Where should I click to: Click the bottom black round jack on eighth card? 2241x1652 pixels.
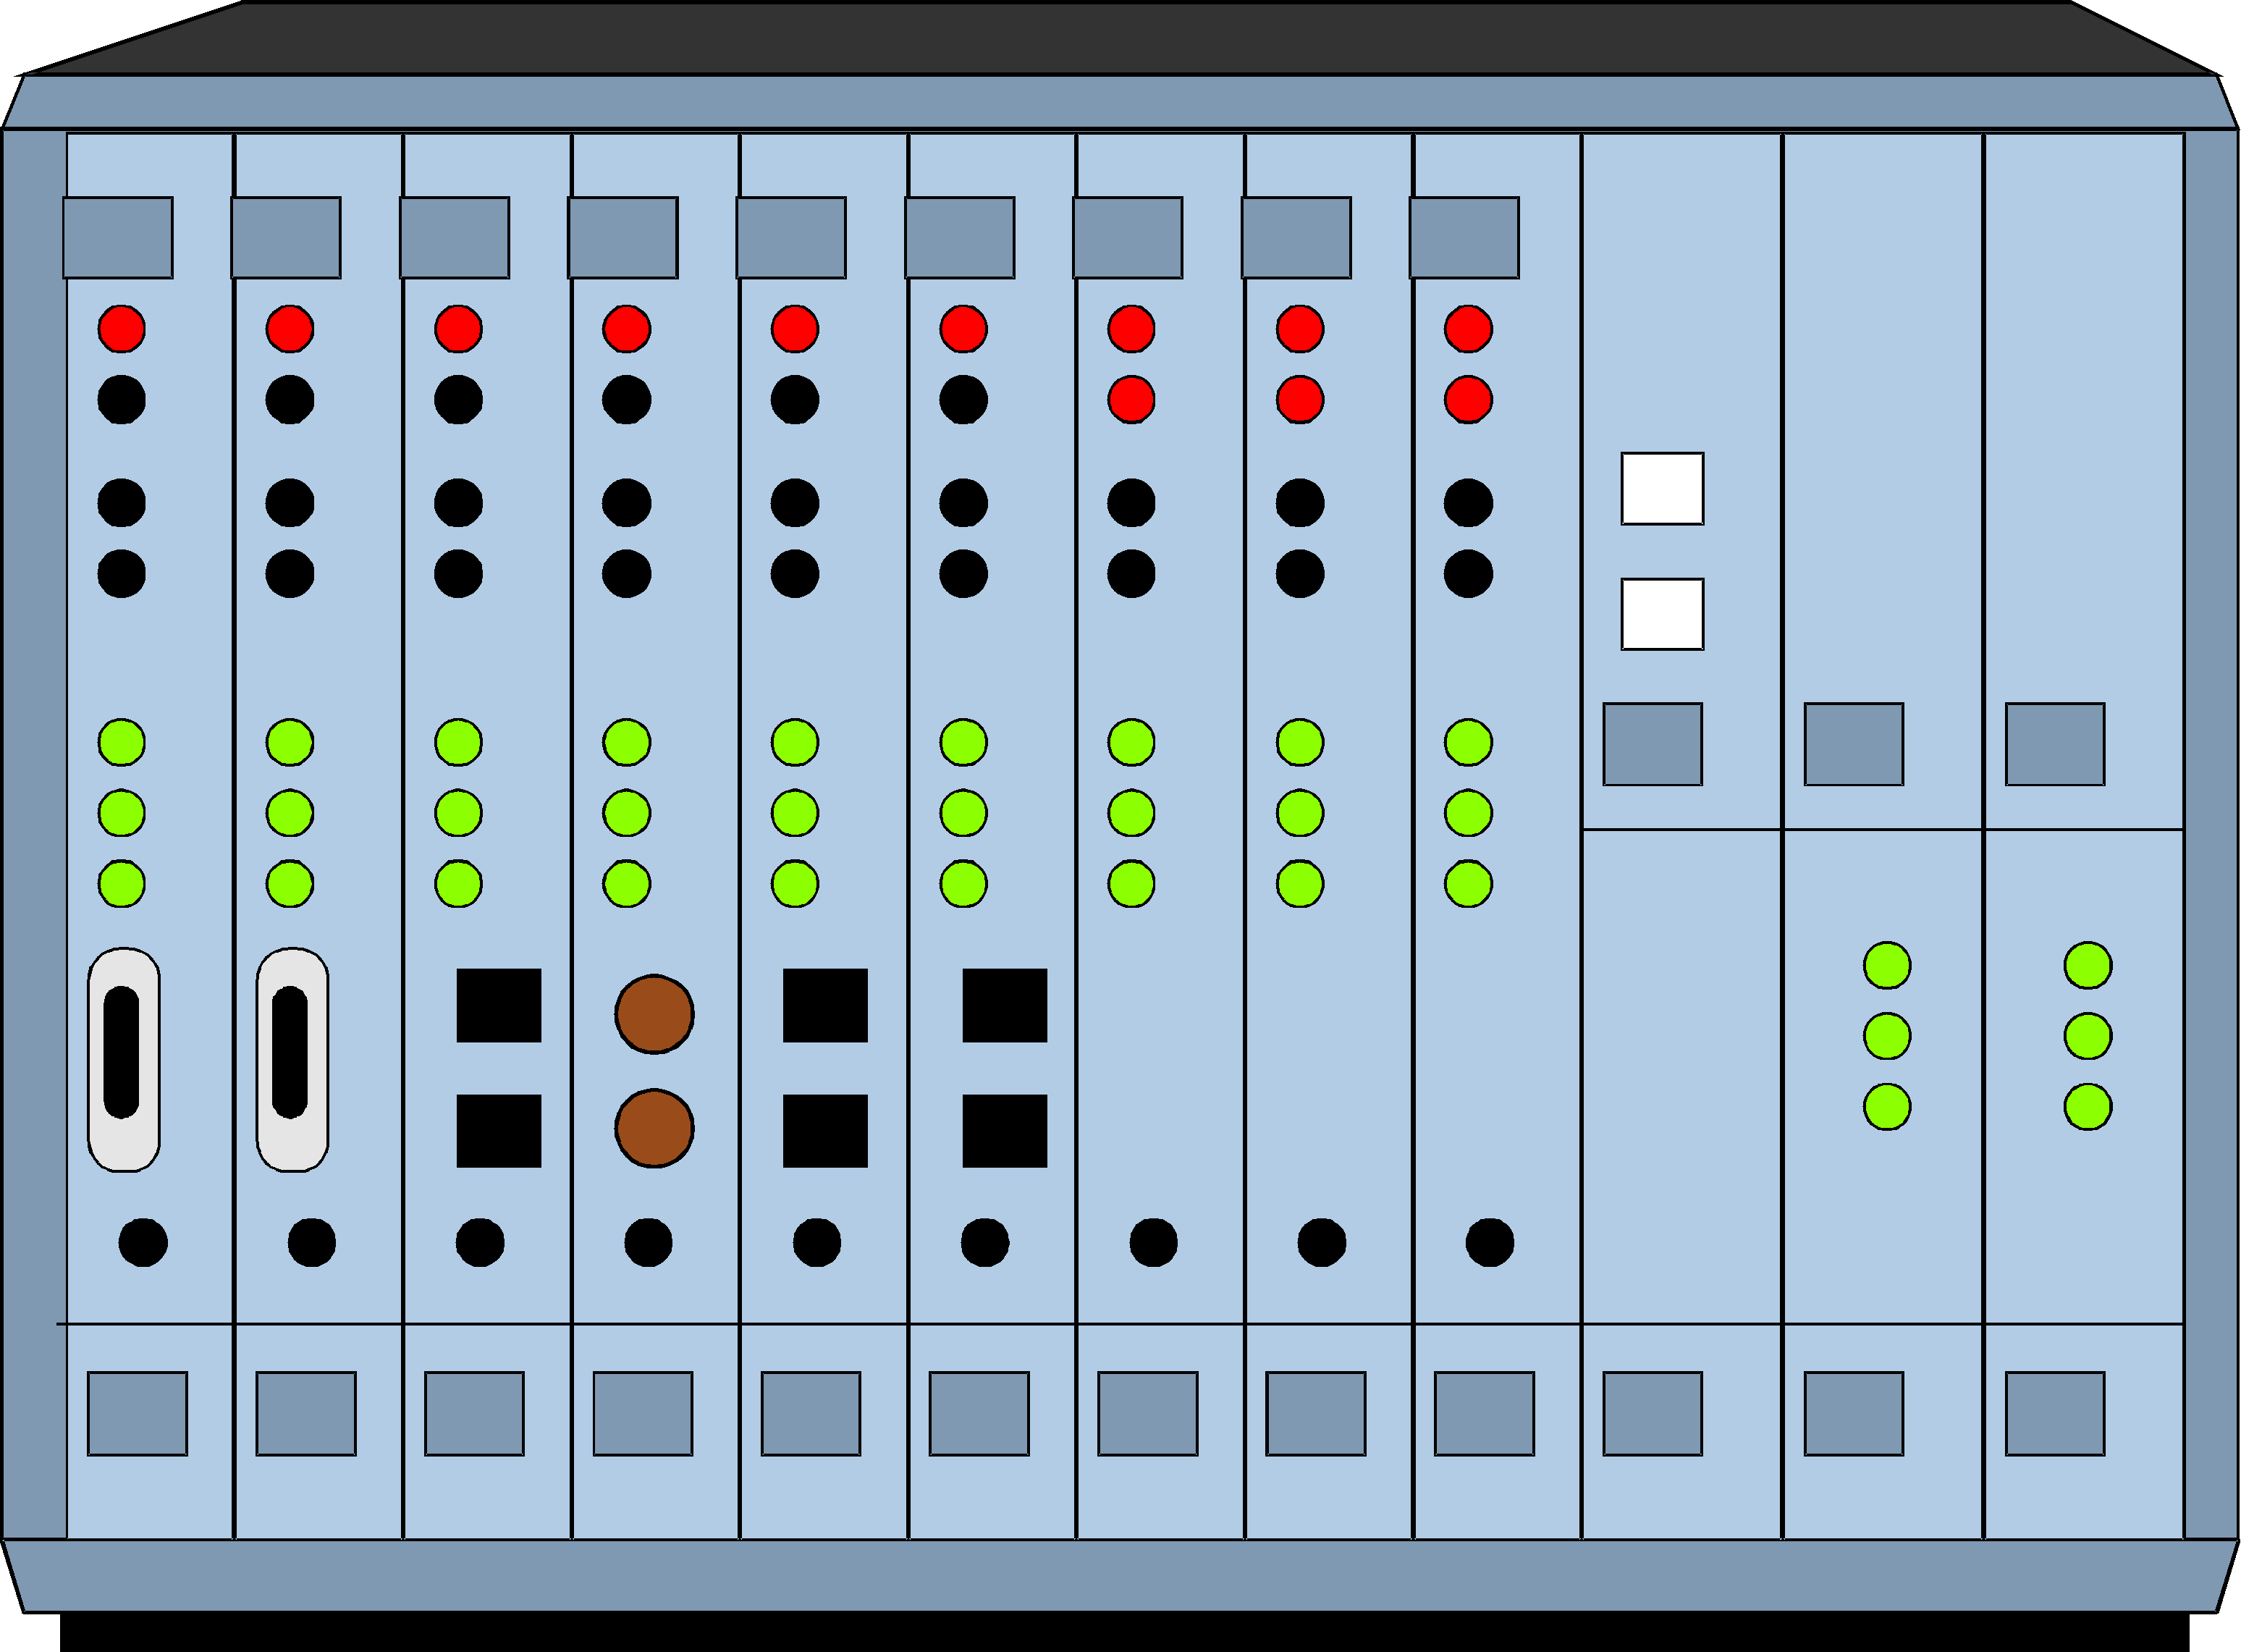click(1321, 1243)
